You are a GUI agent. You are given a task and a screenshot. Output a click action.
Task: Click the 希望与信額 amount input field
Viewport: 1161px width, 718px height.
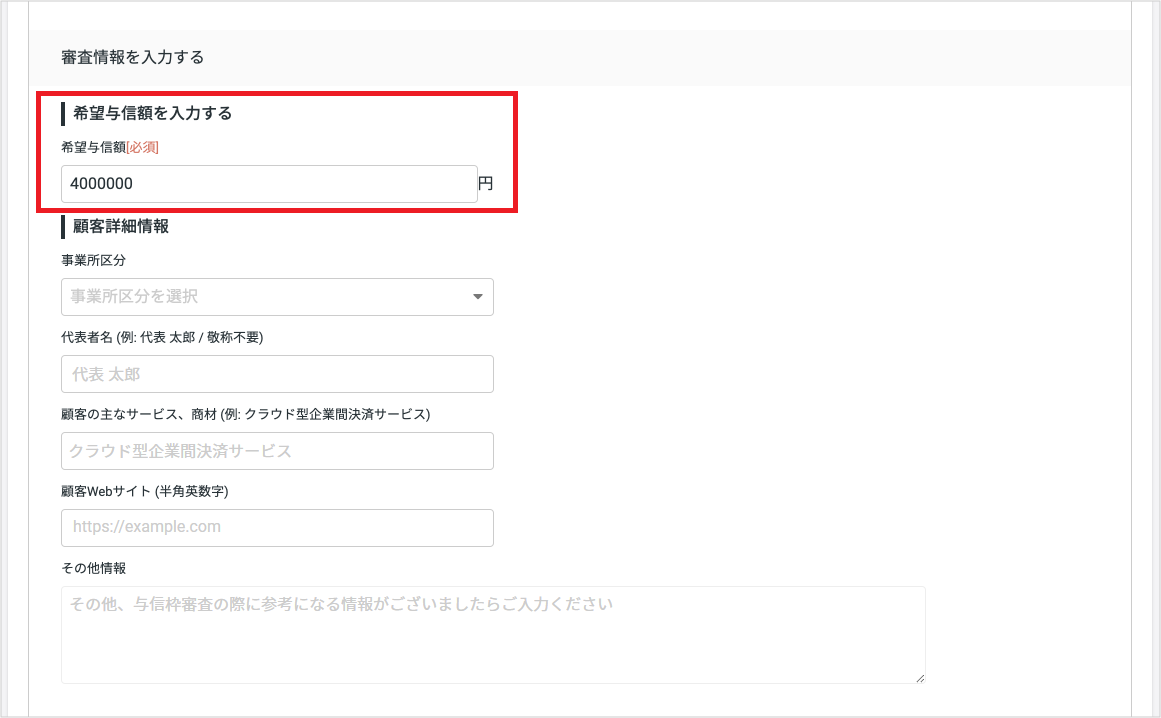269,184
